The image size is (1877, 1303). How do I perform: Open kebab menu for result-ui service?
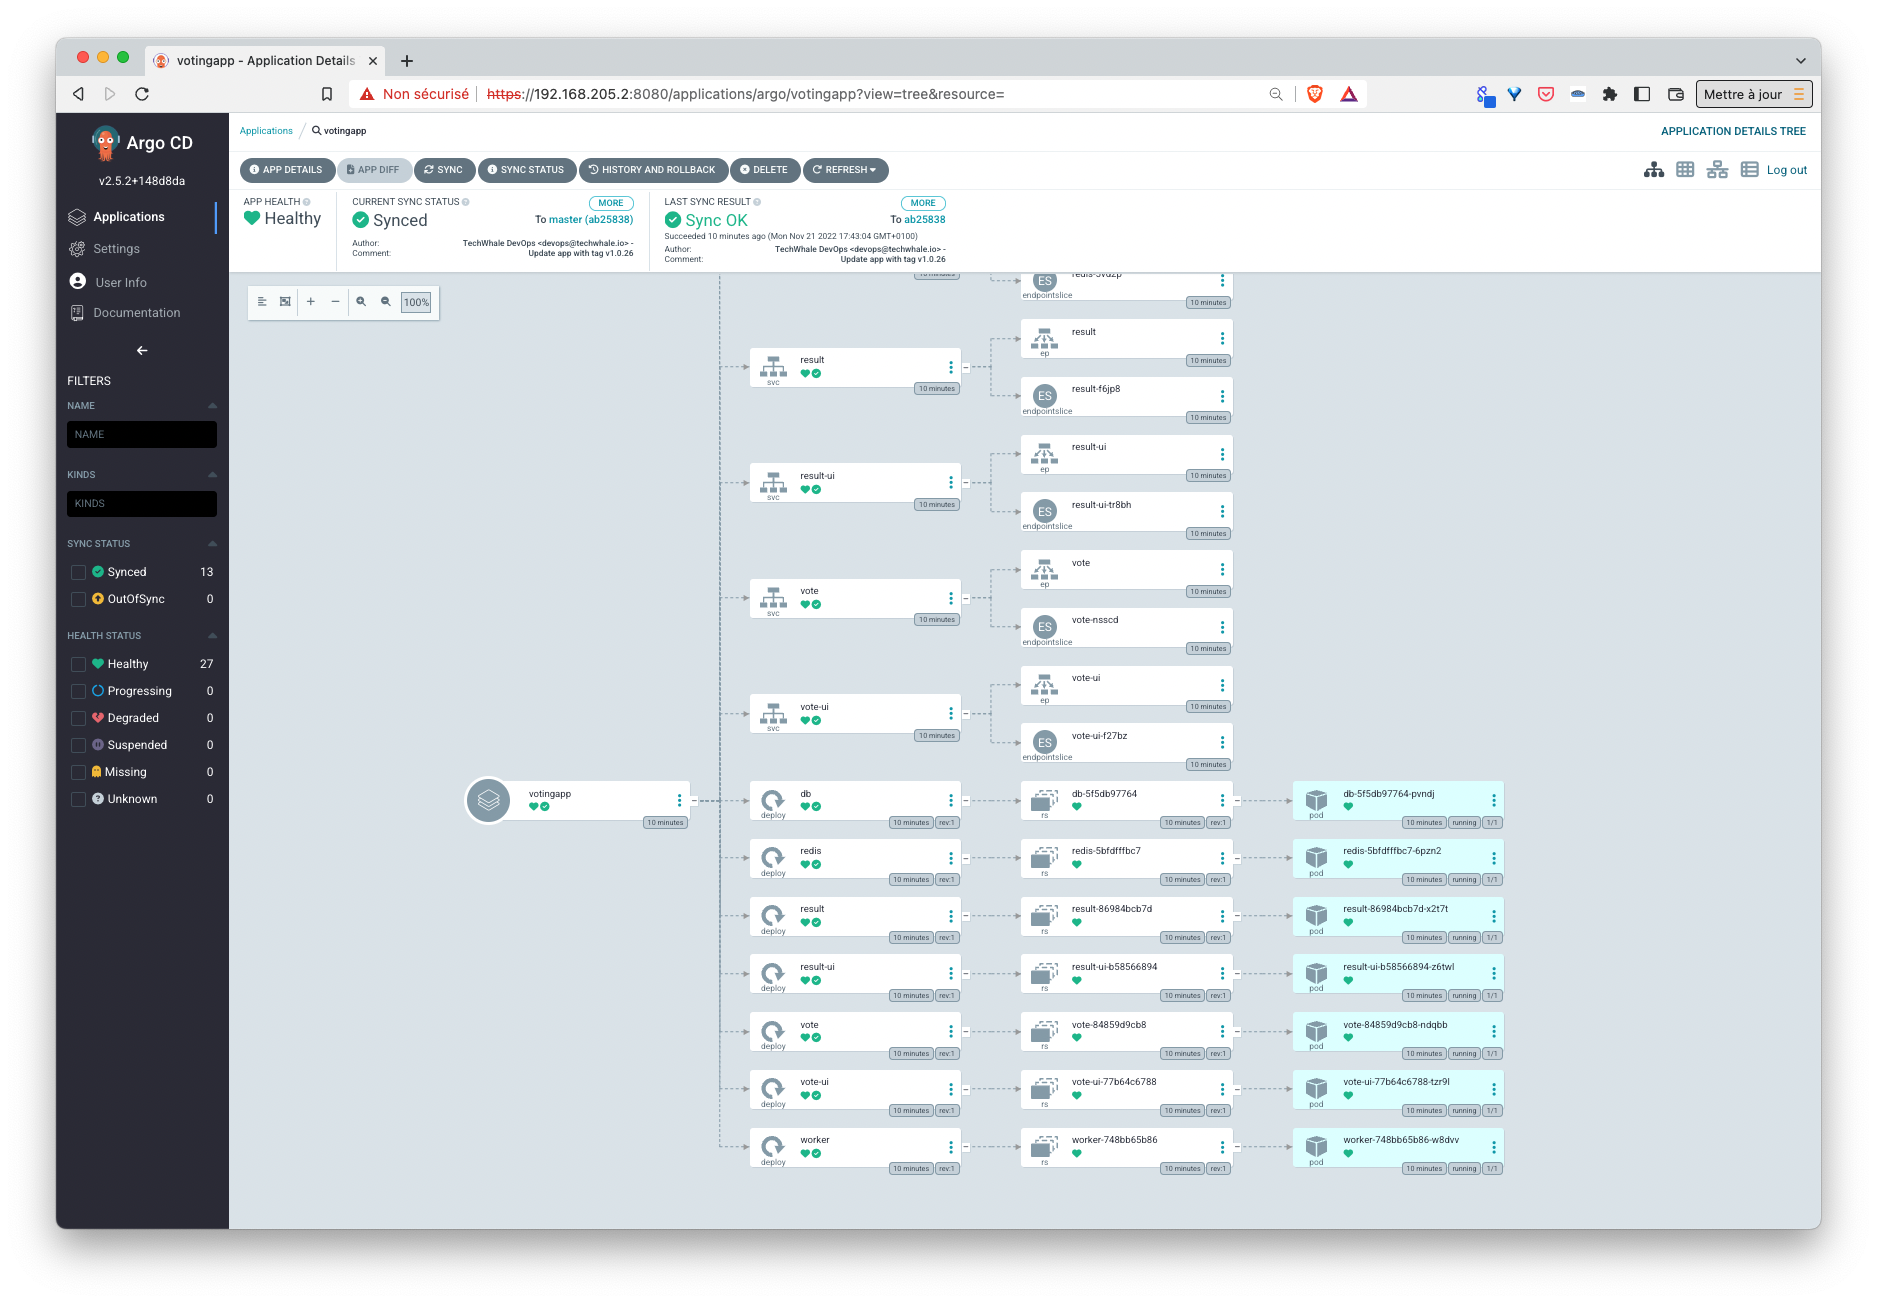pyautogui.click(x=951, y=482)
